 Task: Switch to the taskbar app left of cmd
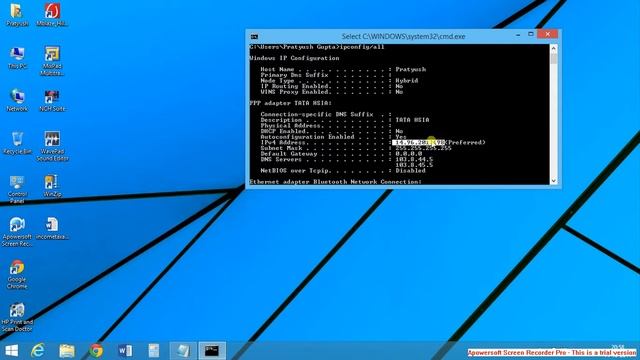[x=183, y=351]
